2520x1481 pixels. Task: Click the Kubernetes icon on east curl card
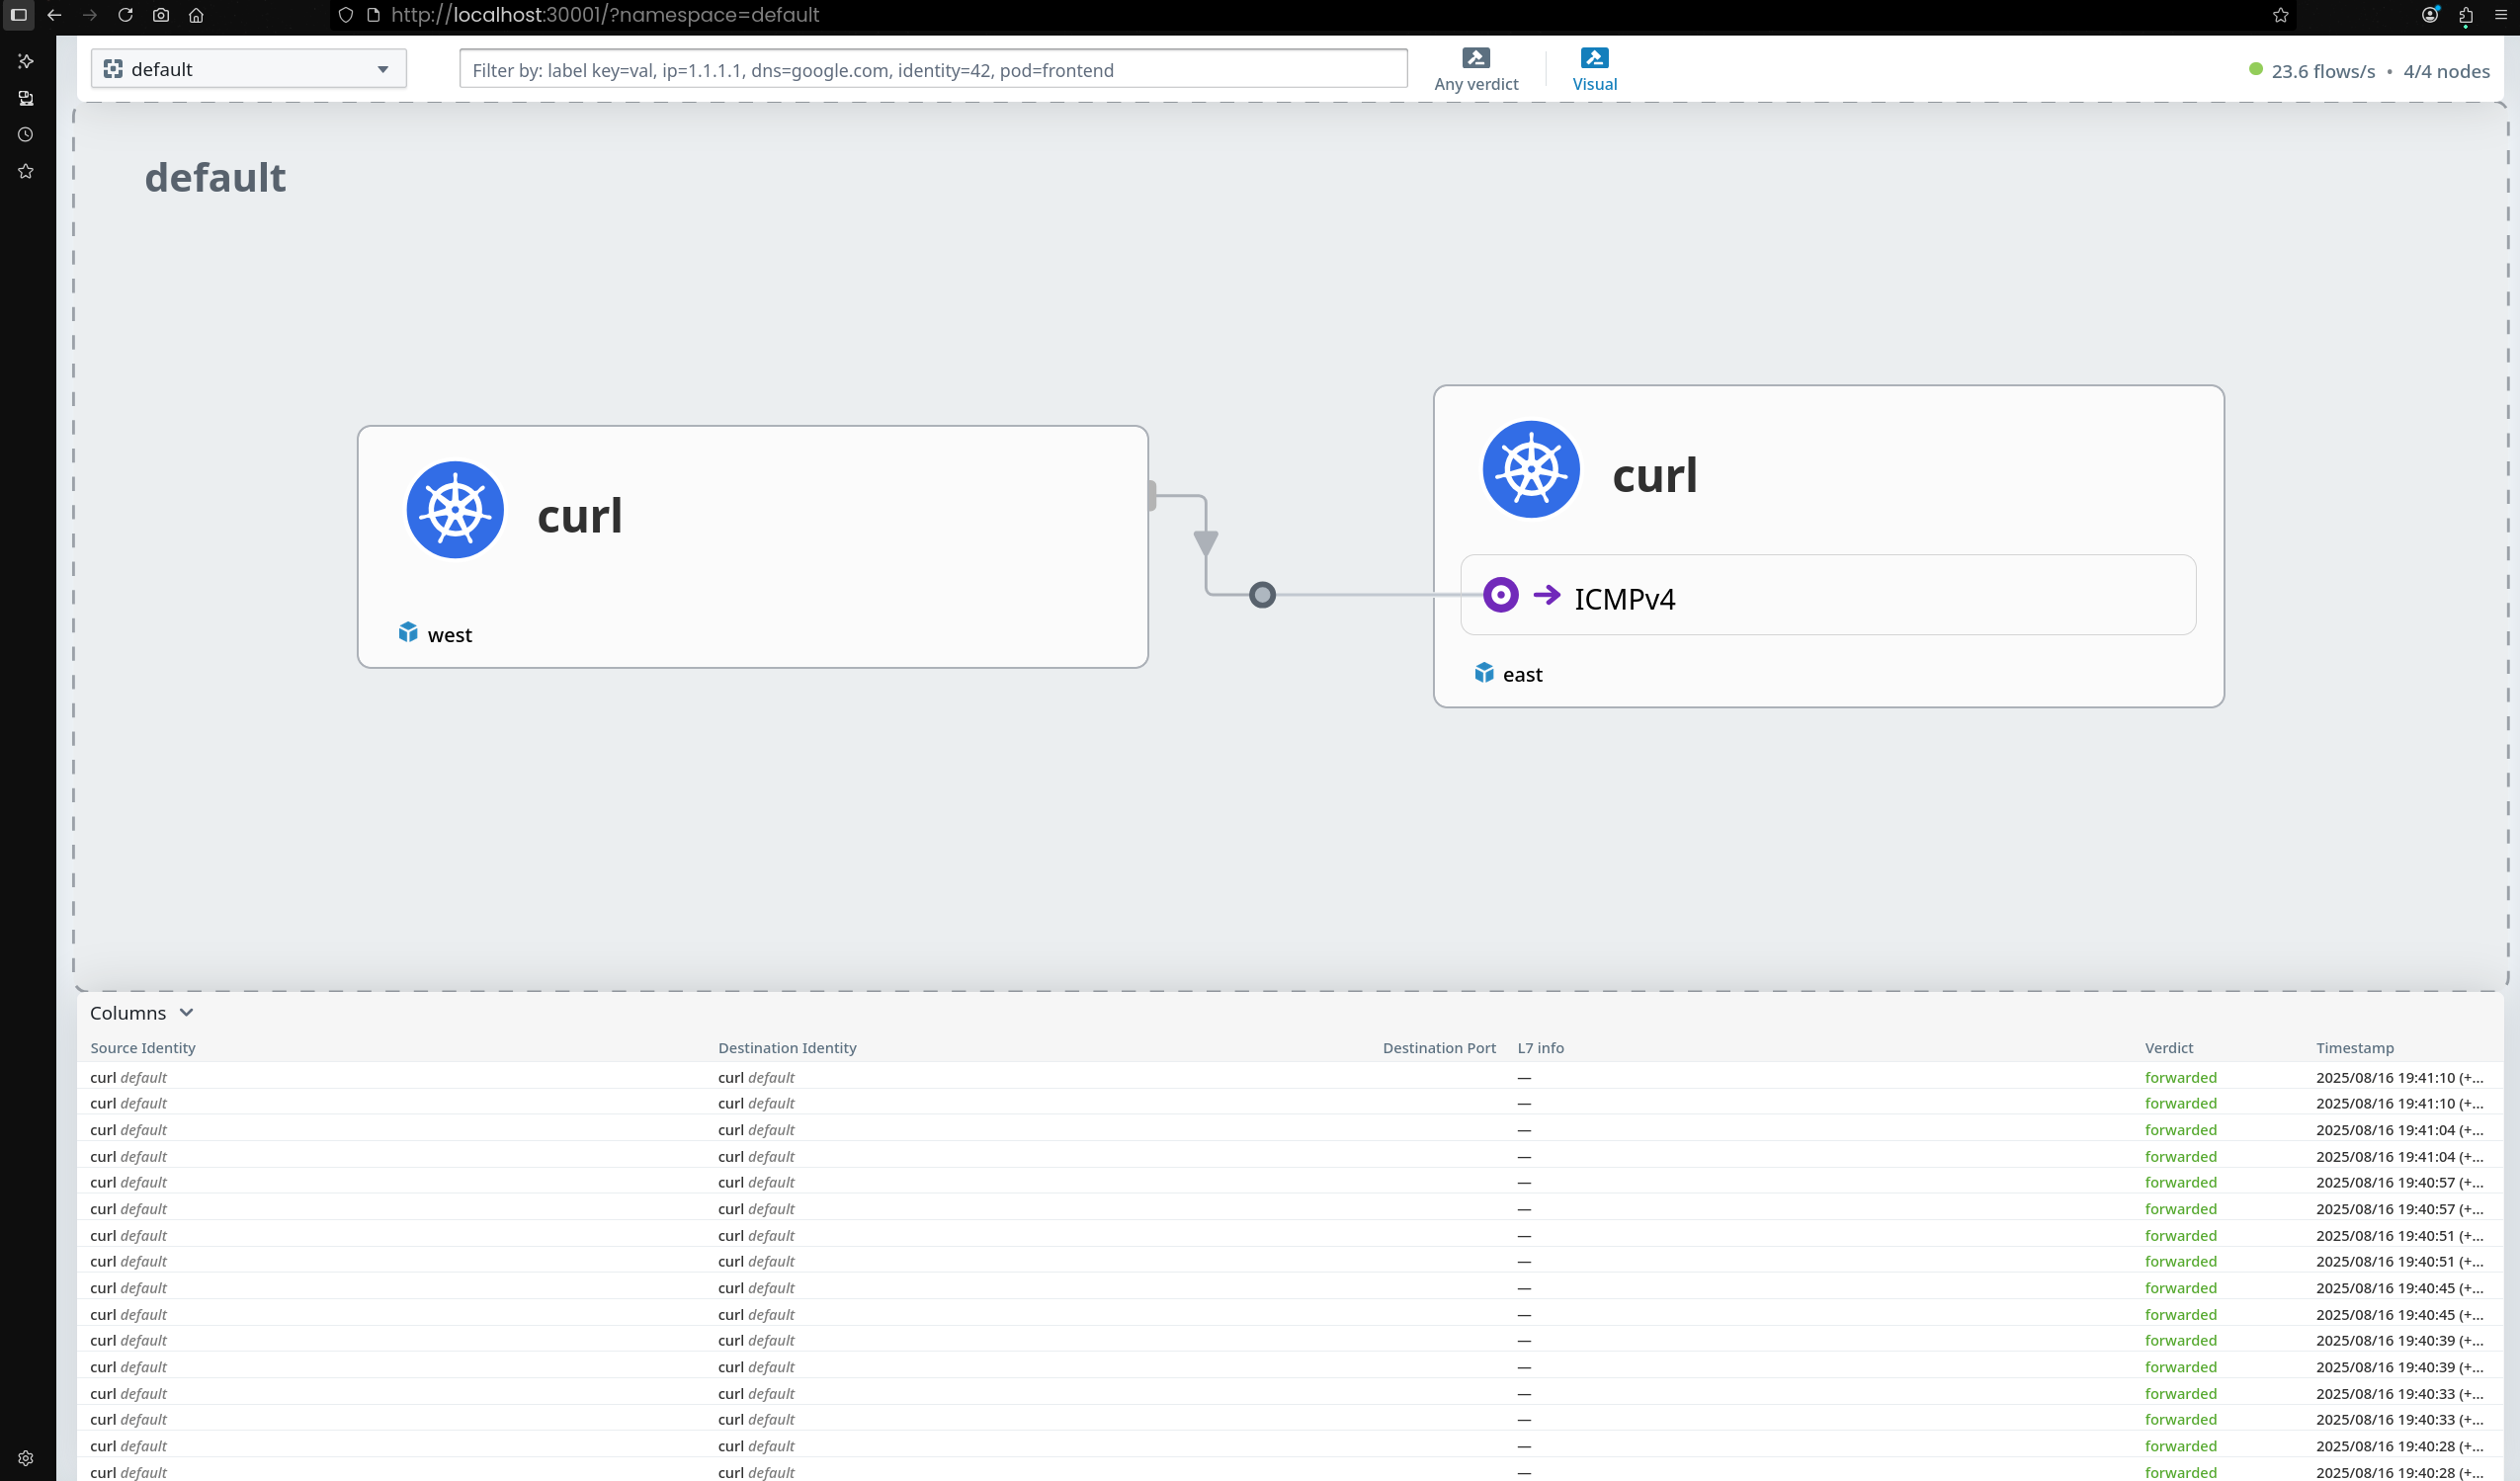click(x=1530, y=469)
